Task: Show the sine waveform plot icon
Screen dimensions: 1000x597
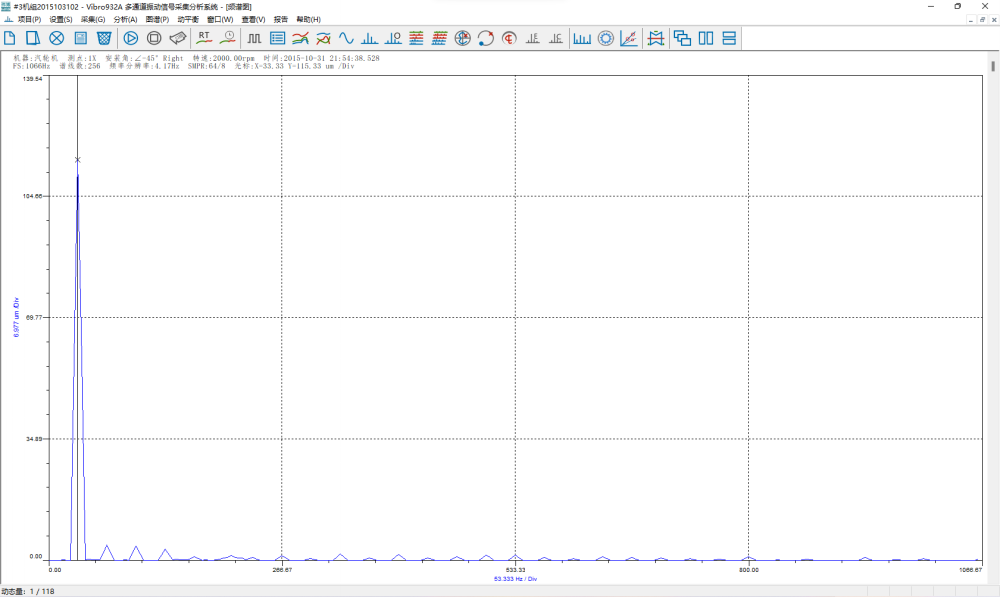Action: (x=346, y=38)
